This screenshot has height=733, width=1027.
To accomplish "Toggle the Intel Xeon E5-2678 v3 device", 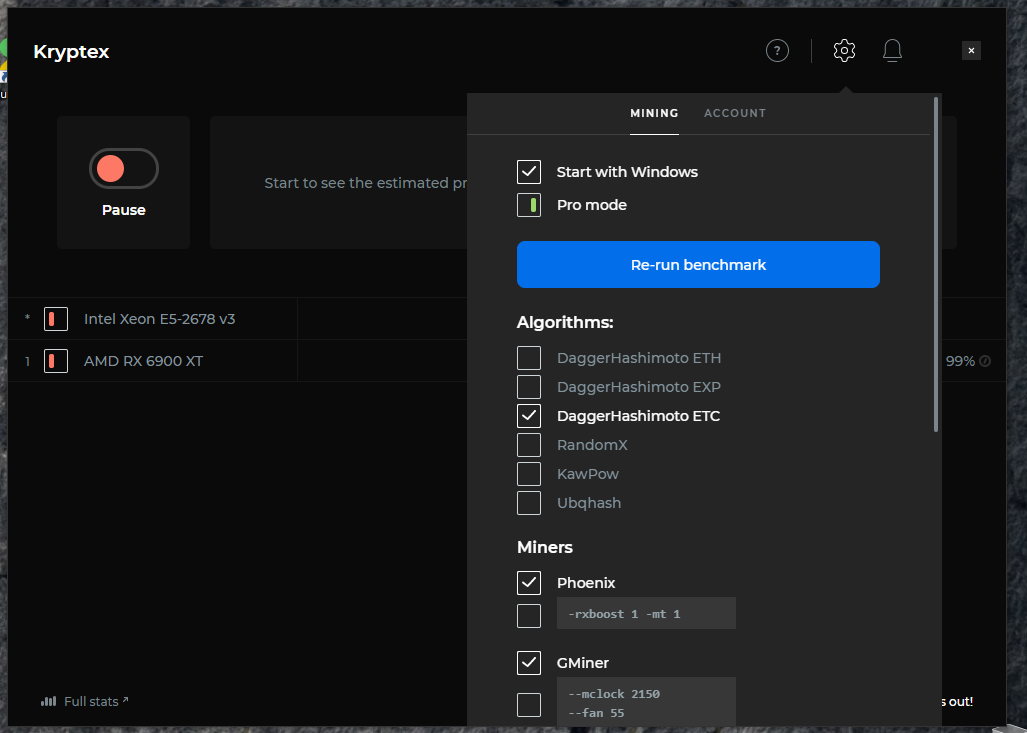I will pyautogui.click(x=56, y=319).
